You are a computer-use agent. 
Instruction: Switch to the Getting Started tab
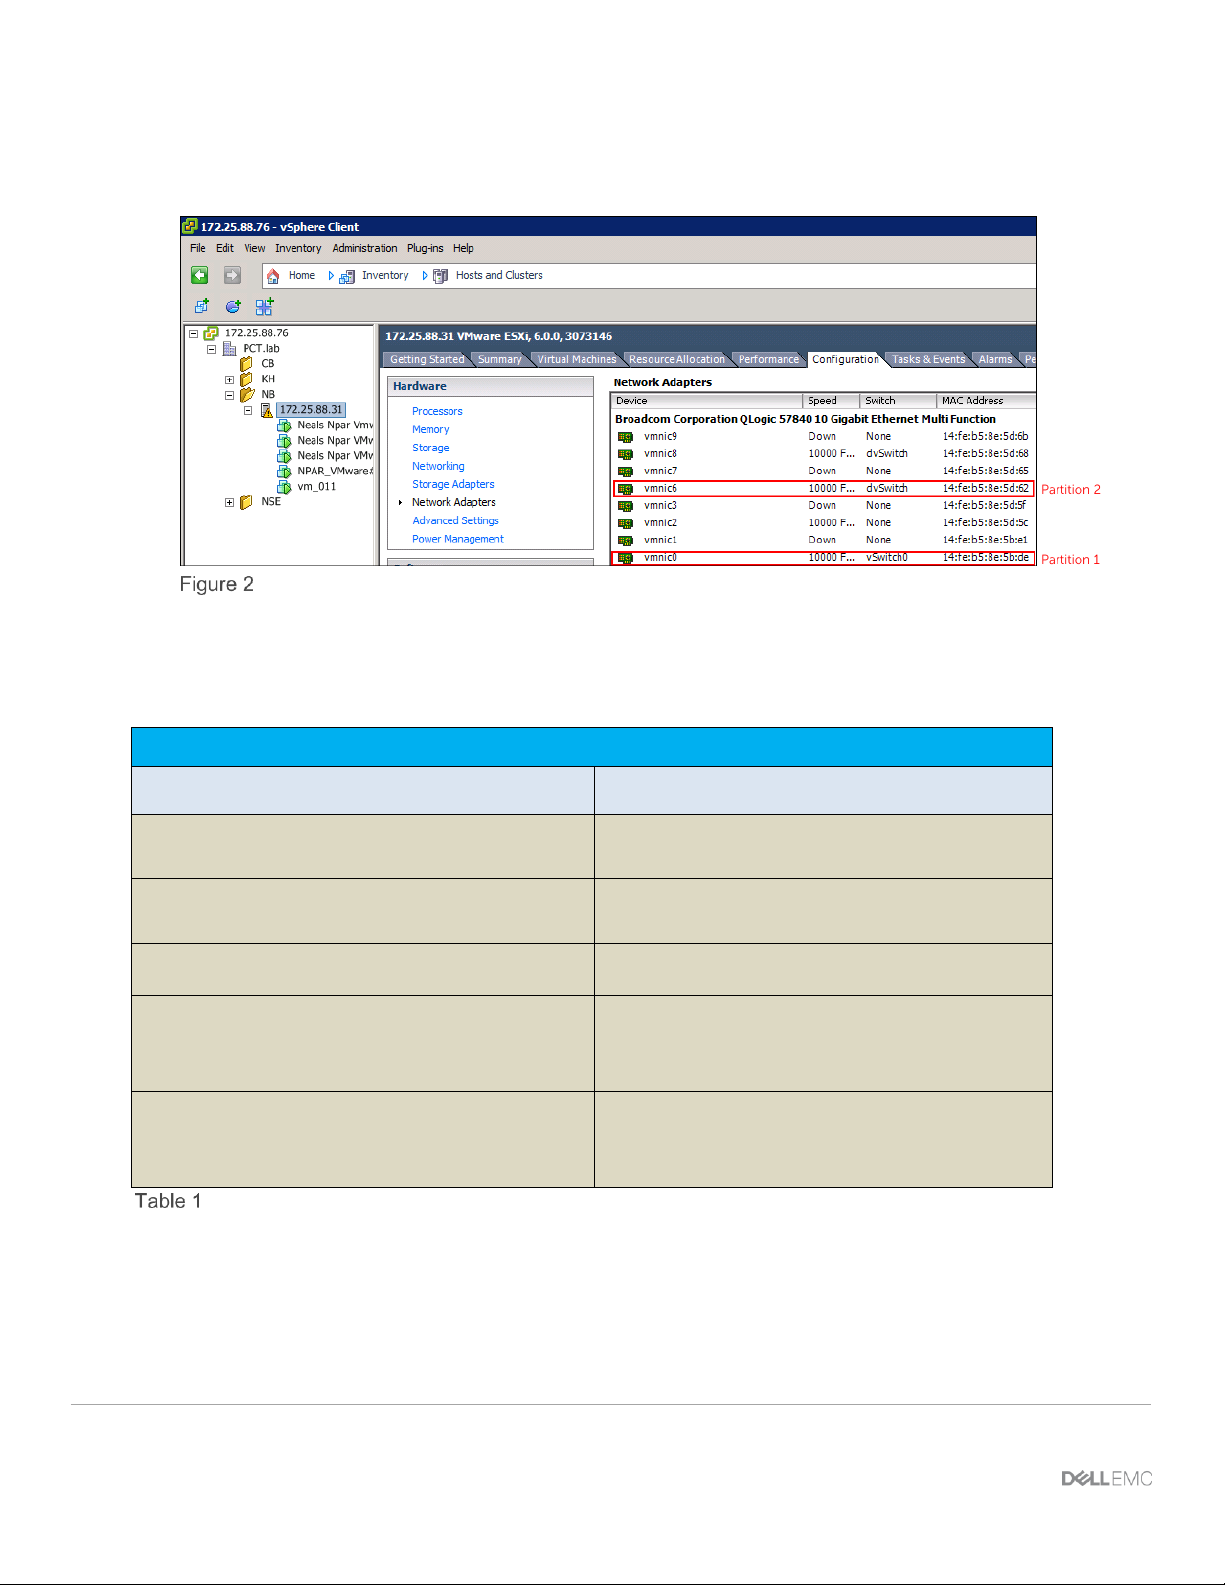[x=427, y=360]
